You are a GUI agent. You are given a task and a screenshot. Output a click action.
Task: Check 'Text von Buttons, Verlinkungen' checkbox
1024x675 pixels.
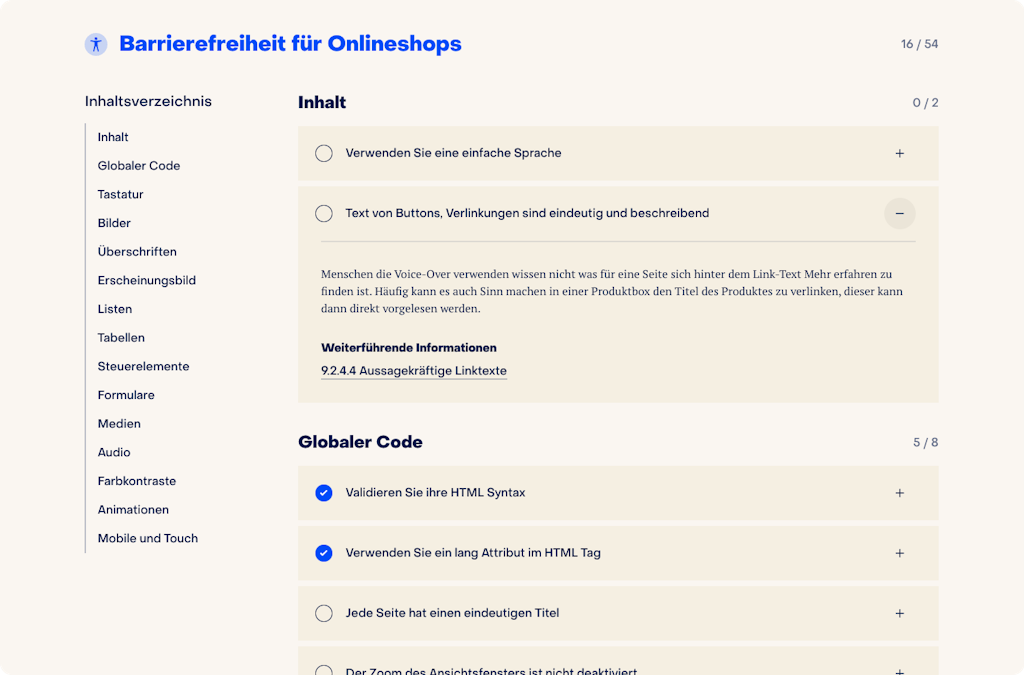[x=324, y=213]
